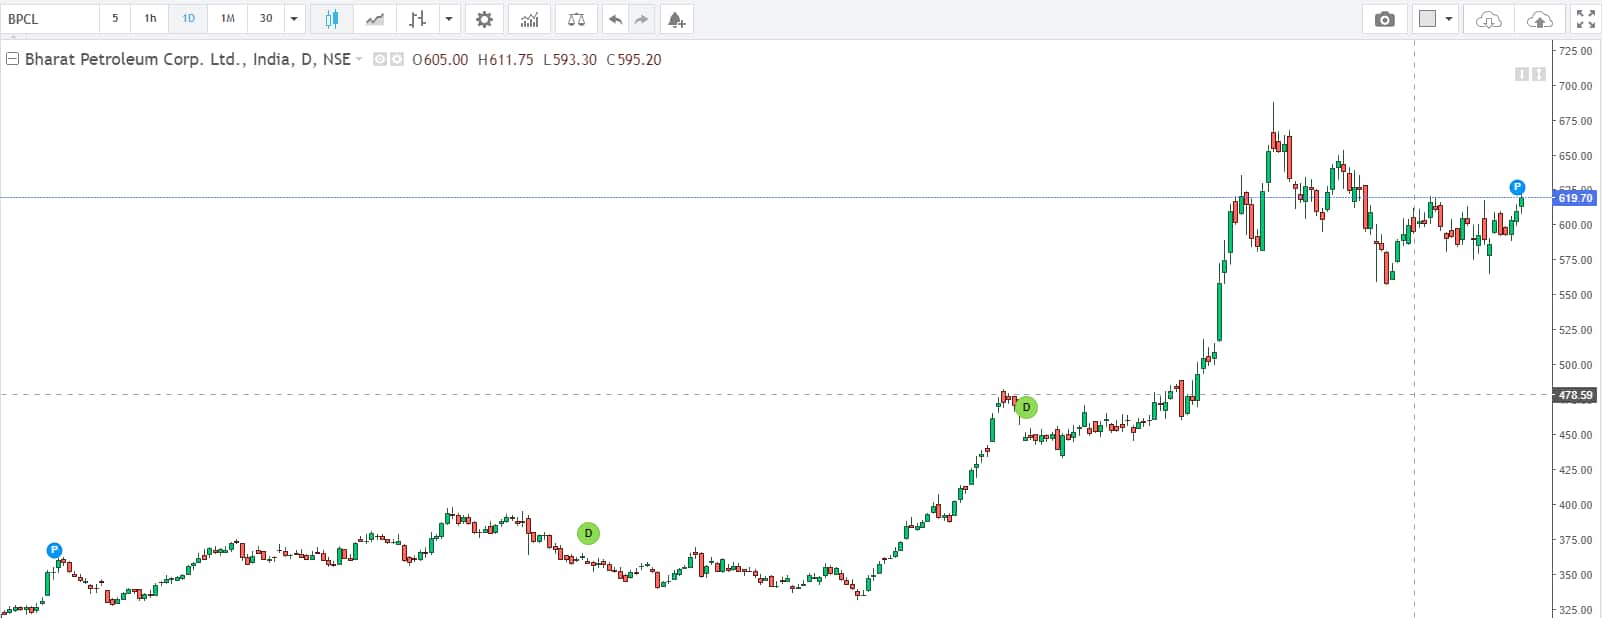
Task: Click green D dividend marker near 478
Action: pos(1026,407)
